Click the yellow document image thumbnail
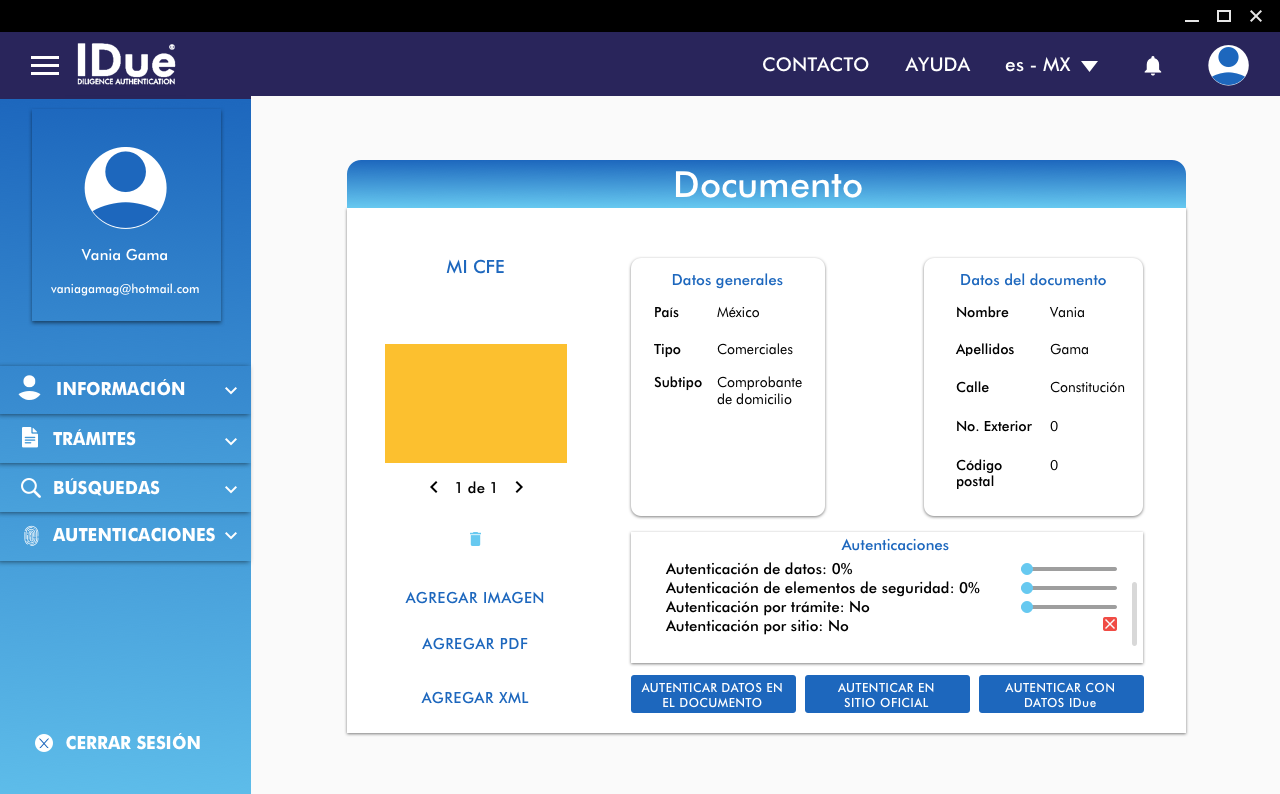1280x794 pixels. 476,403
